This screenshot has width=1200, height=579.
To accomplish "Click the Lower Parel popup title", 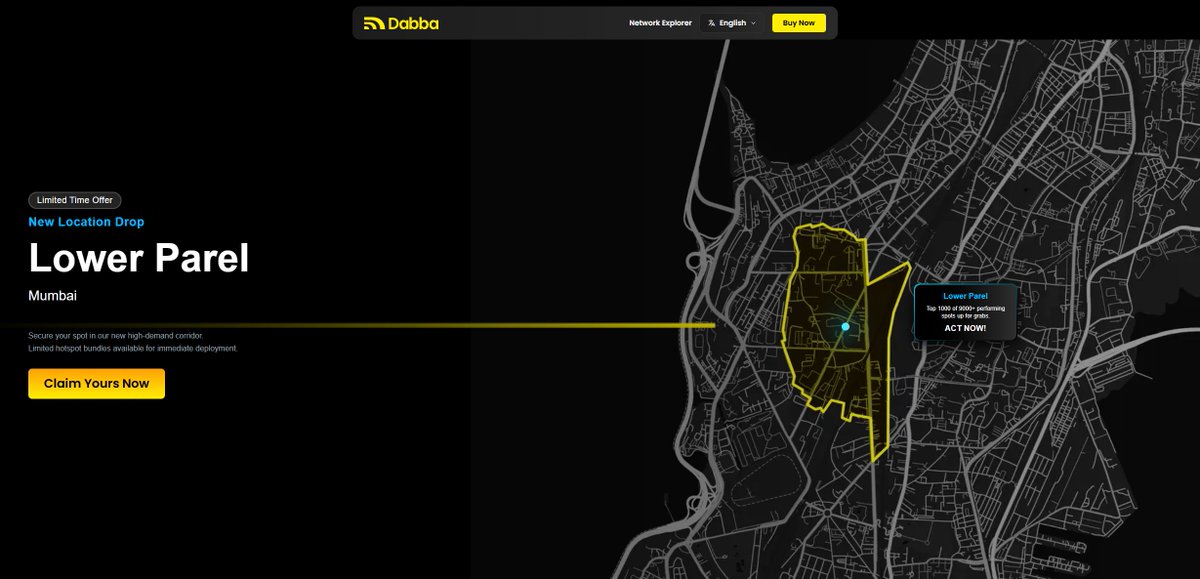I will 966,296.
